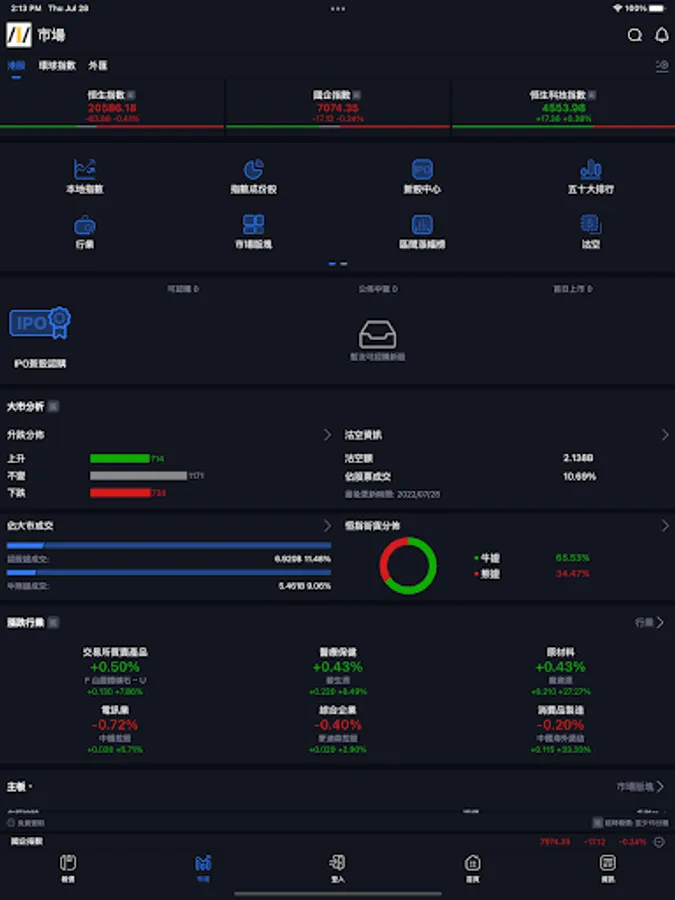Tap the empty inbox tray icon

(x=377, y=335)
